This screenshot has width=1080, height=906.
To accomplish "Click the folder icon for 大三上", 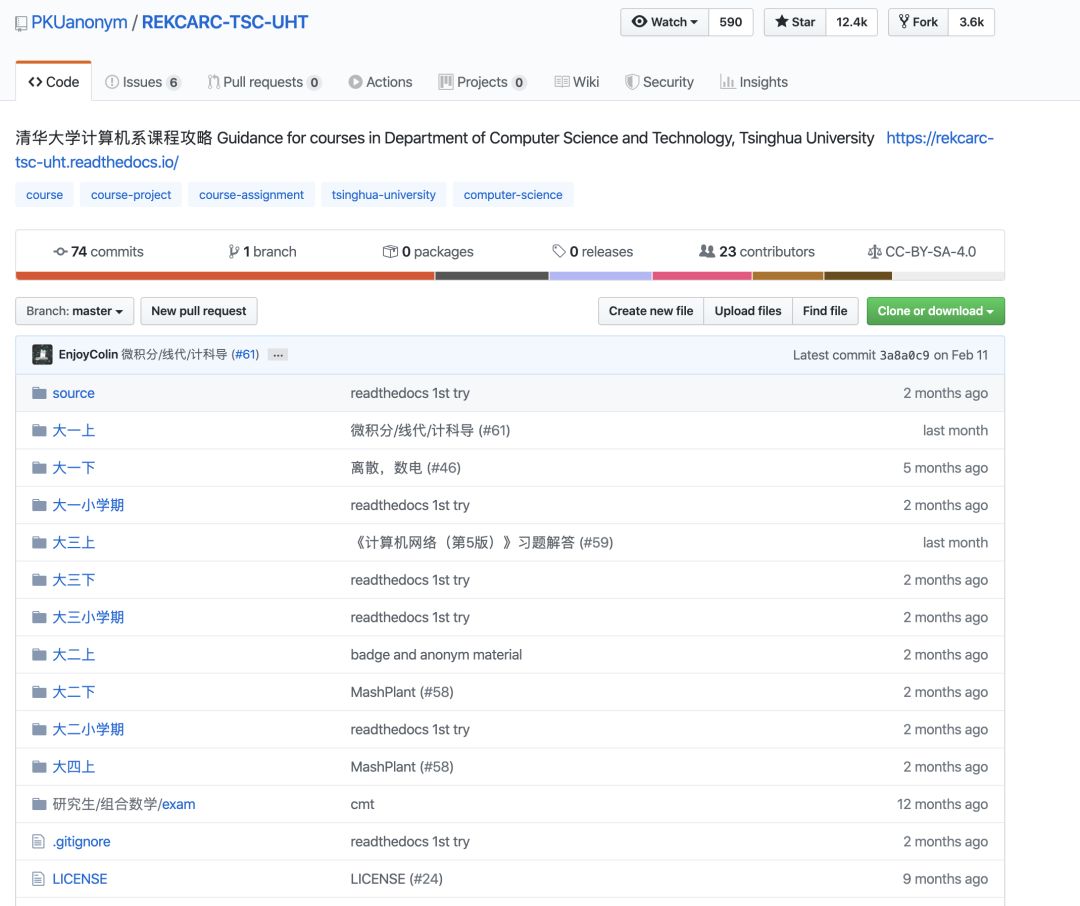I will tap(39, 542).
